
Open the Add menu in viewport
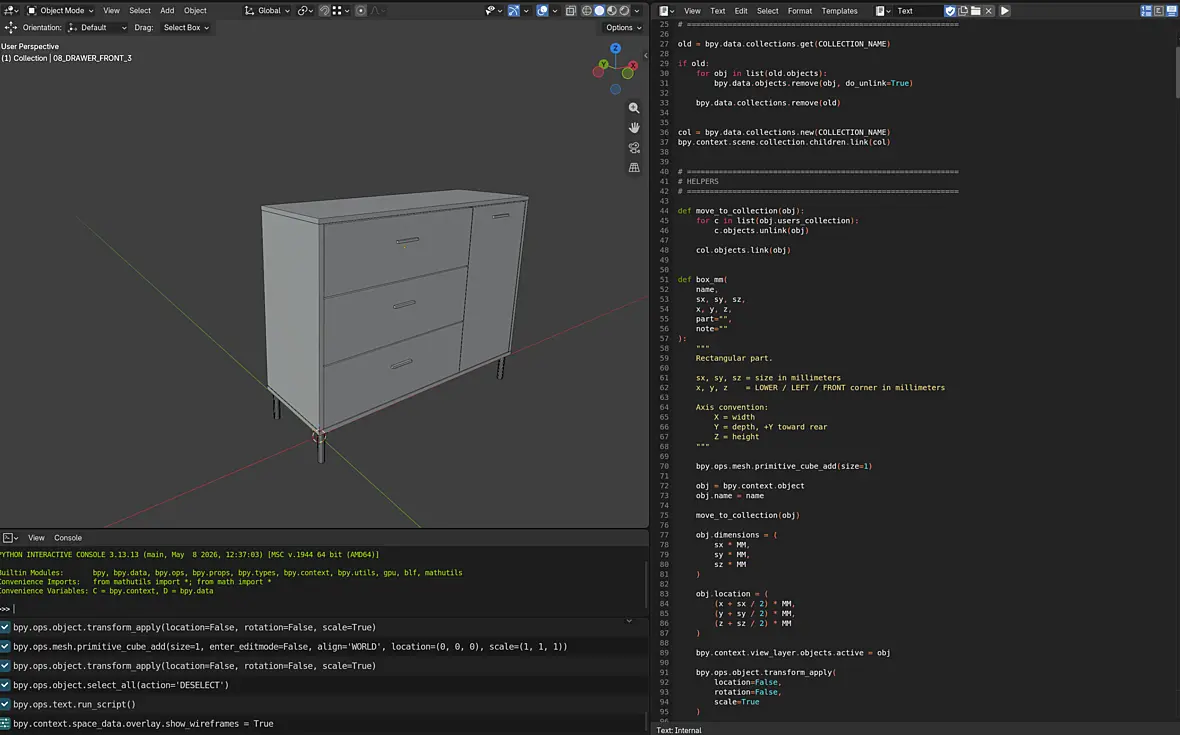tap(167, 11)
